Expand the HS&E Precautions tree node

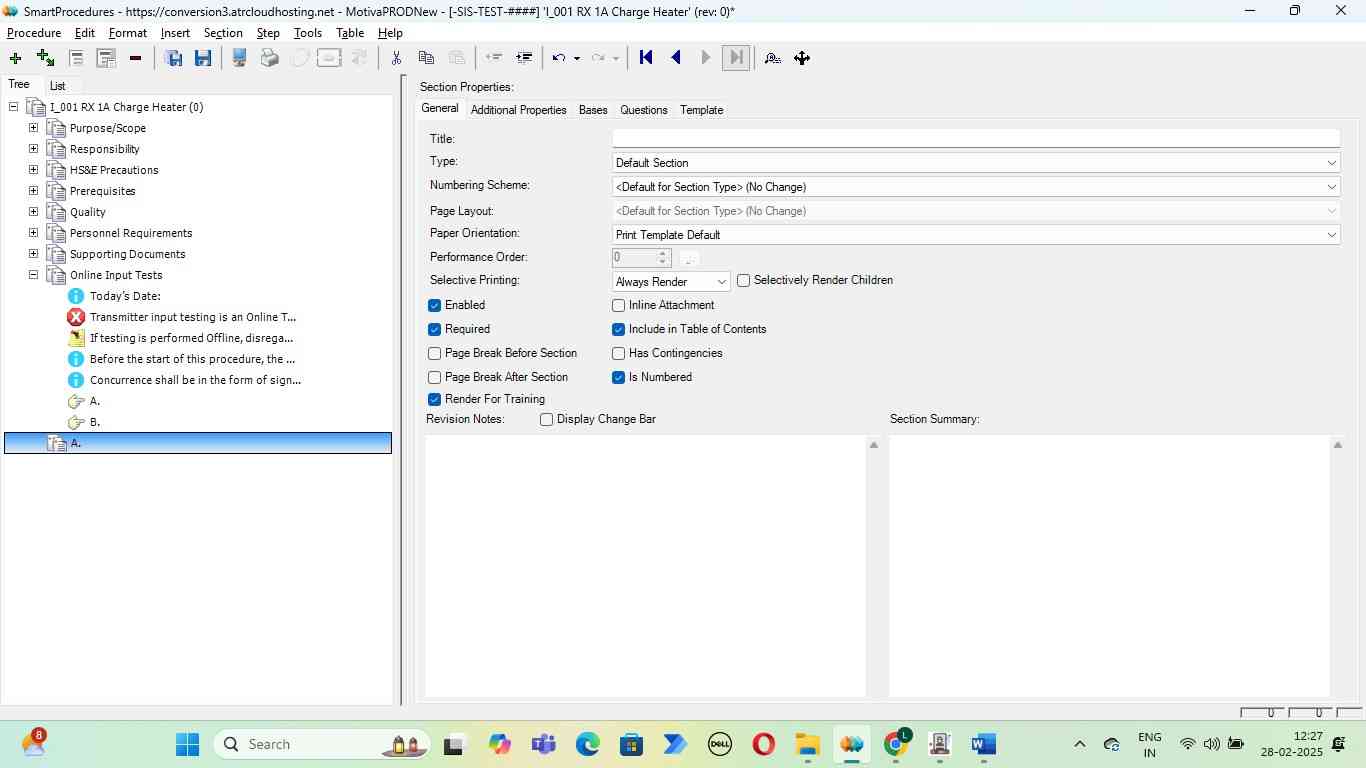33,170
